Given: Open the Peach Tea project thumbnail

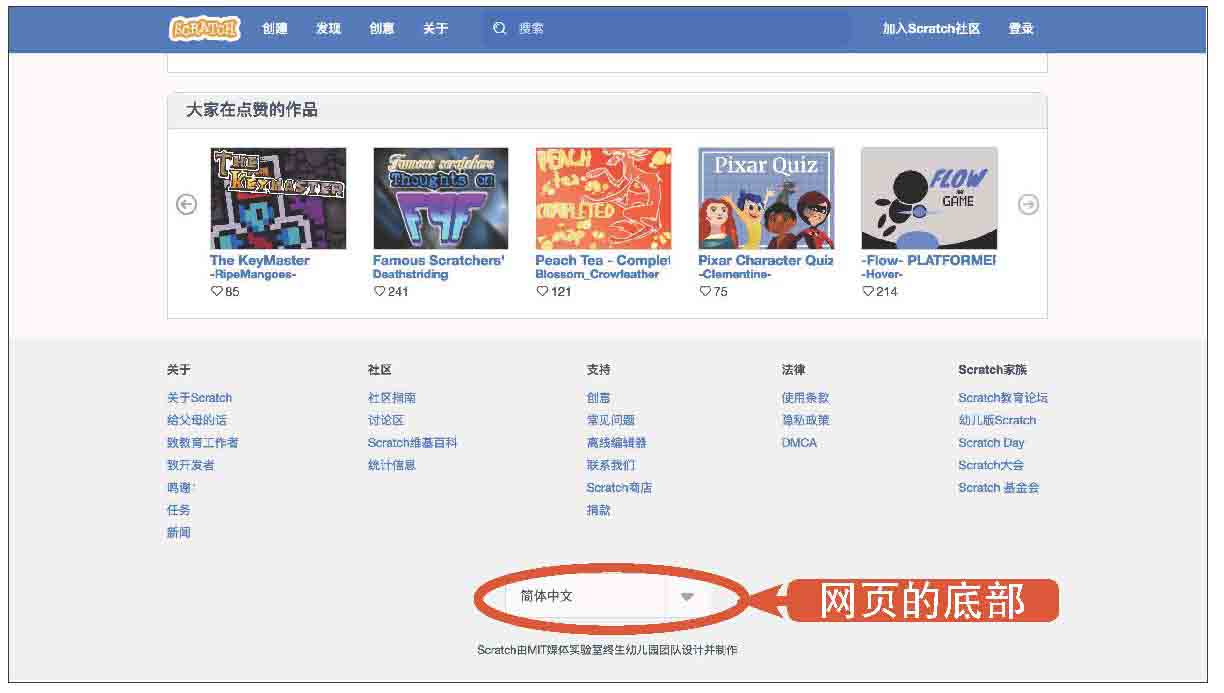Looking at the screenshot, I should click(x=603, y=198).
